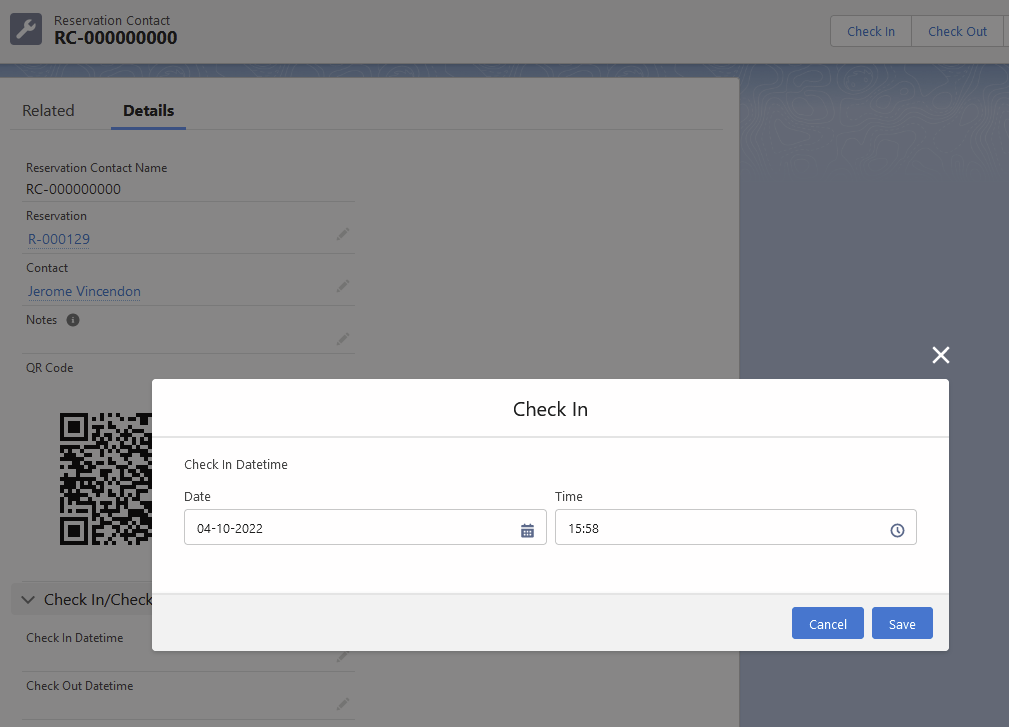This screenshot has height=727, width=1009.
Task: Collapse the Check In/Check Out section
Action: [28, 600]
